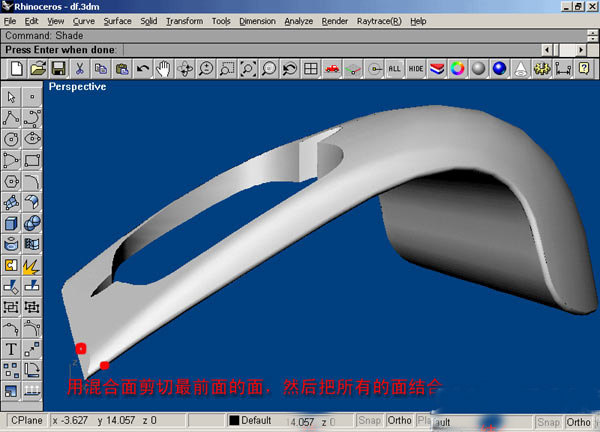Click the Undo arrow icon
Screen dimensions: 600x432
pyautogui.click(x=144, y=68)
